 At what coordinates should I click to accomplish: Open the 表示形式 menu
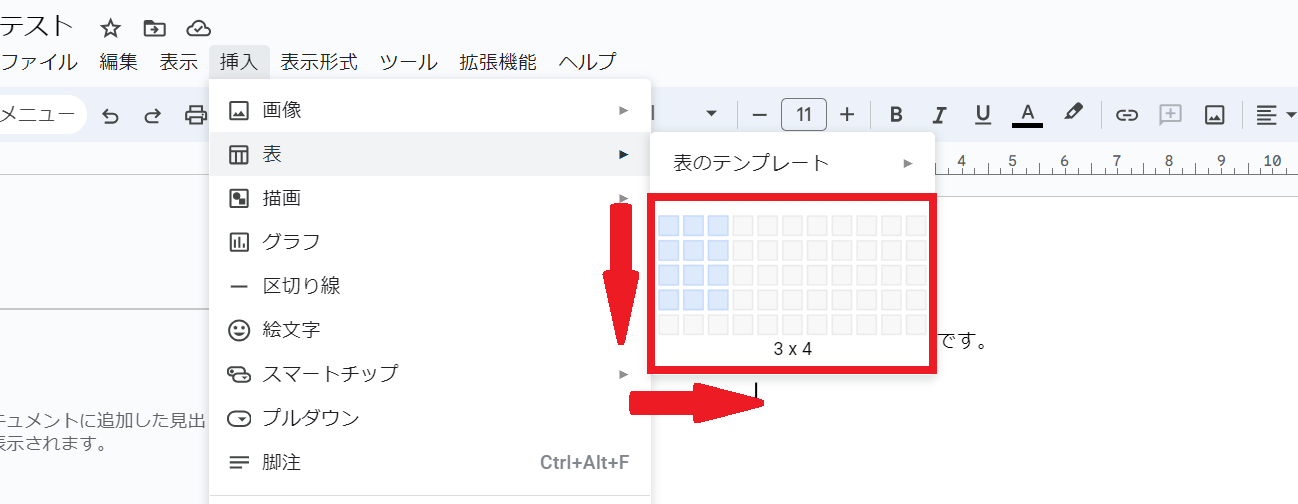tap(319, 62)
